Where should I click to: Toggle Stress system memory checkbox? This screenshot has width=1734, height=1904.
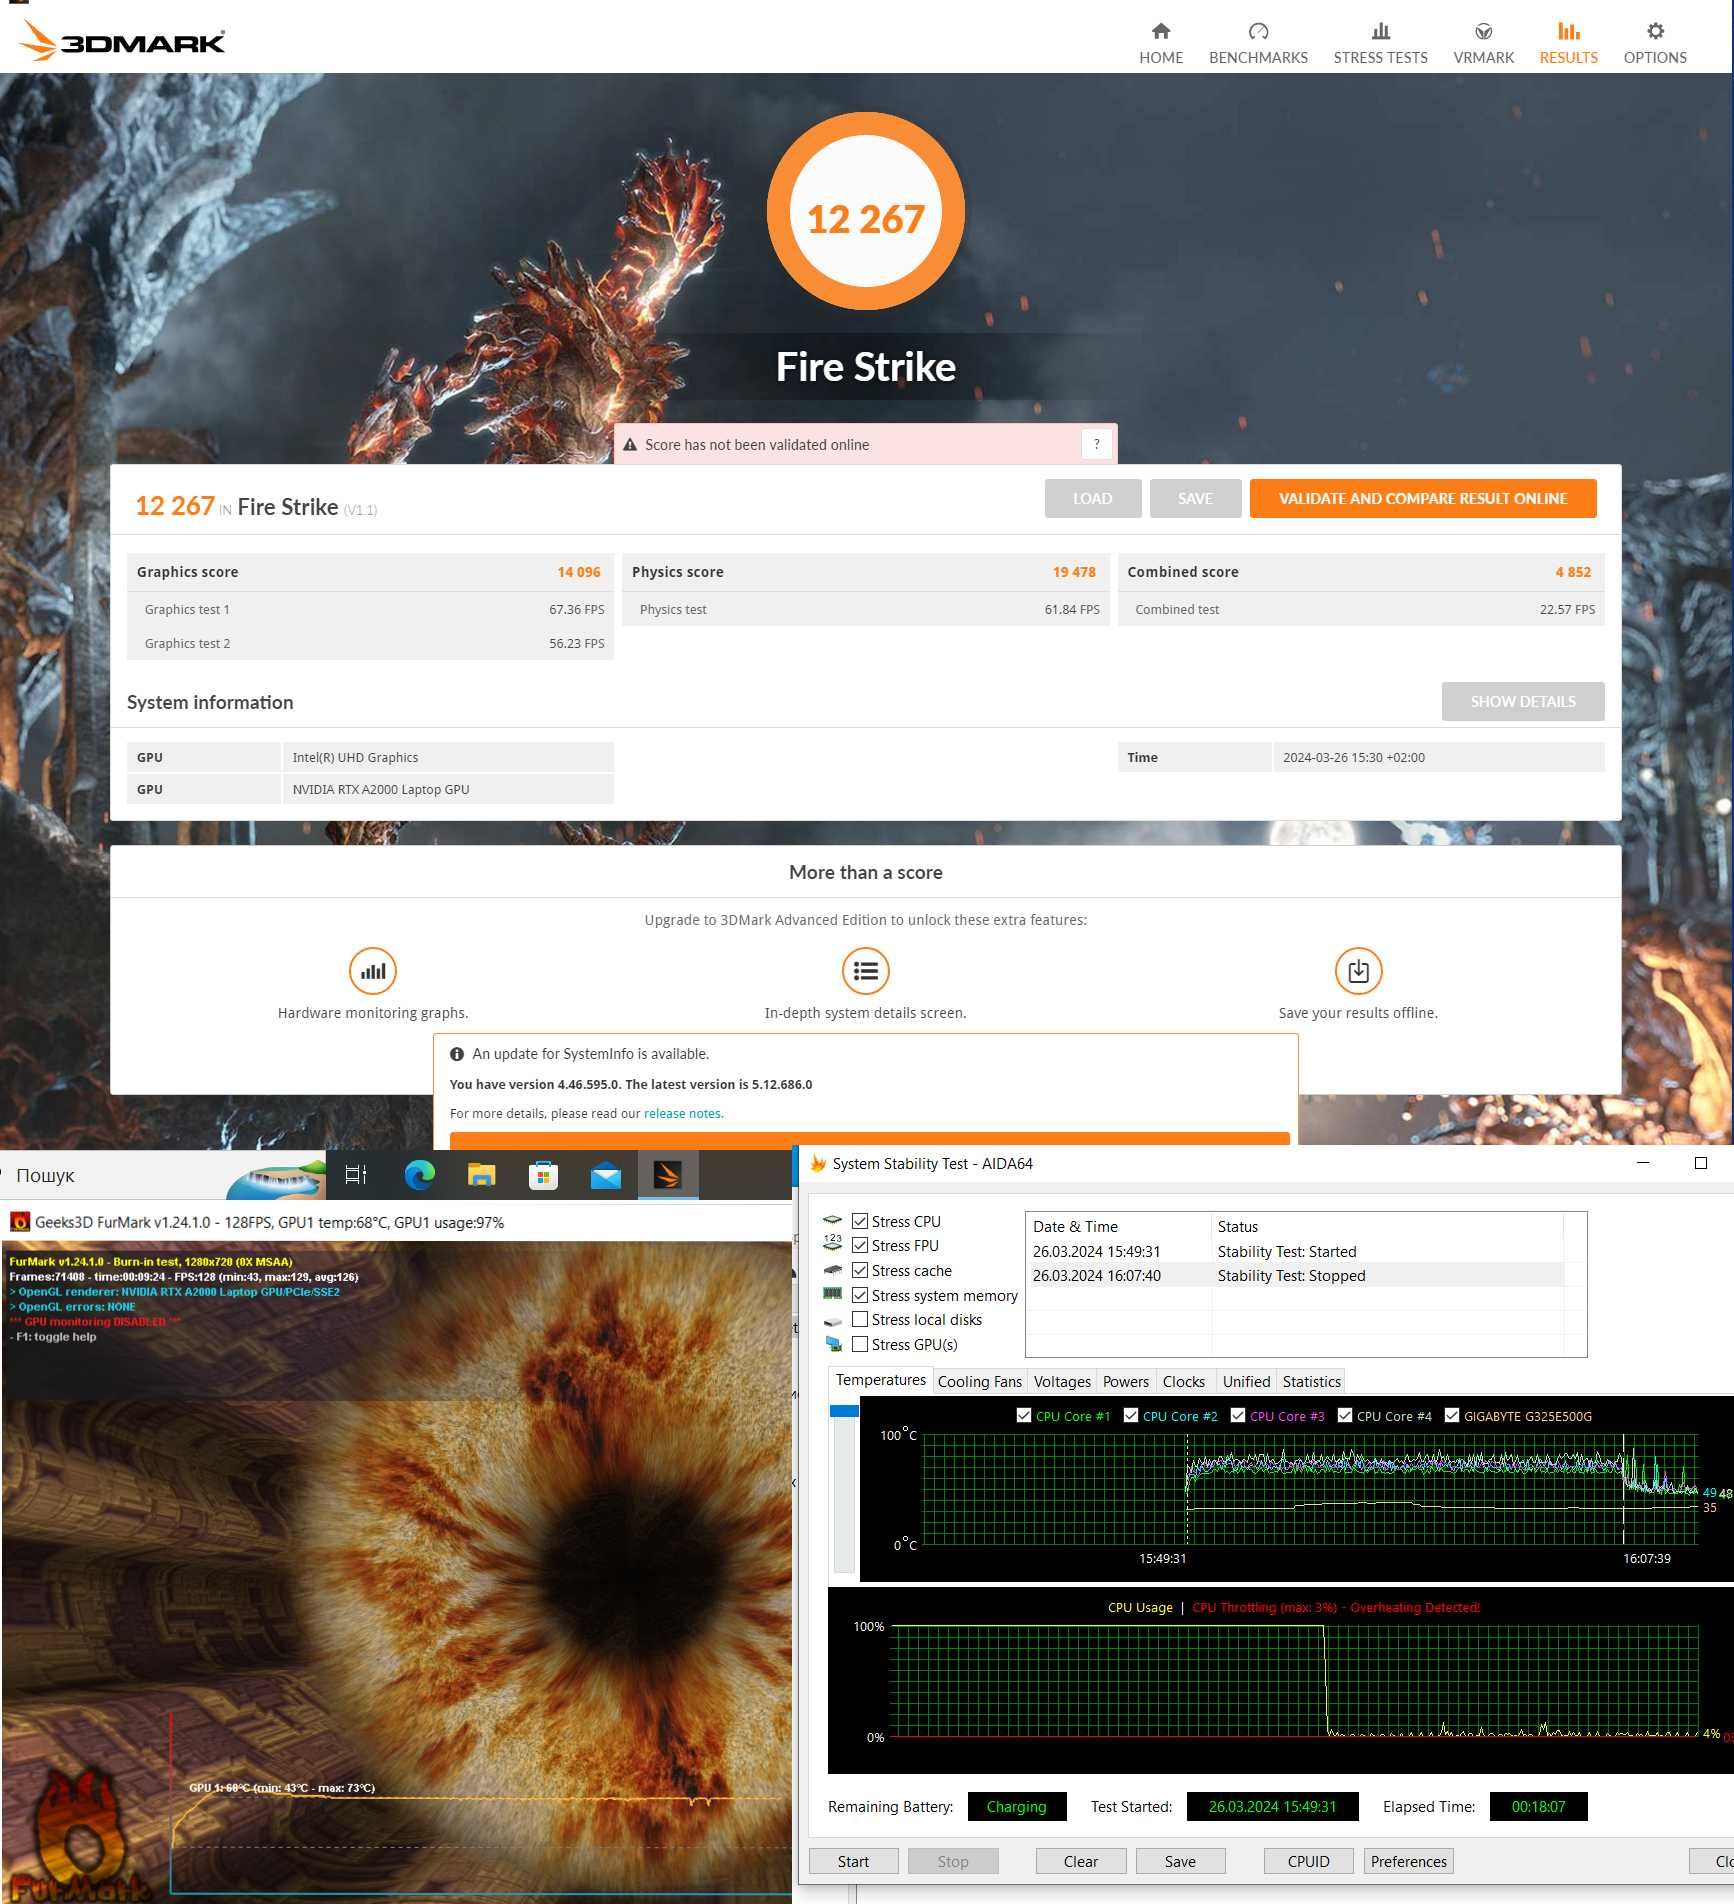(860, 1295)
